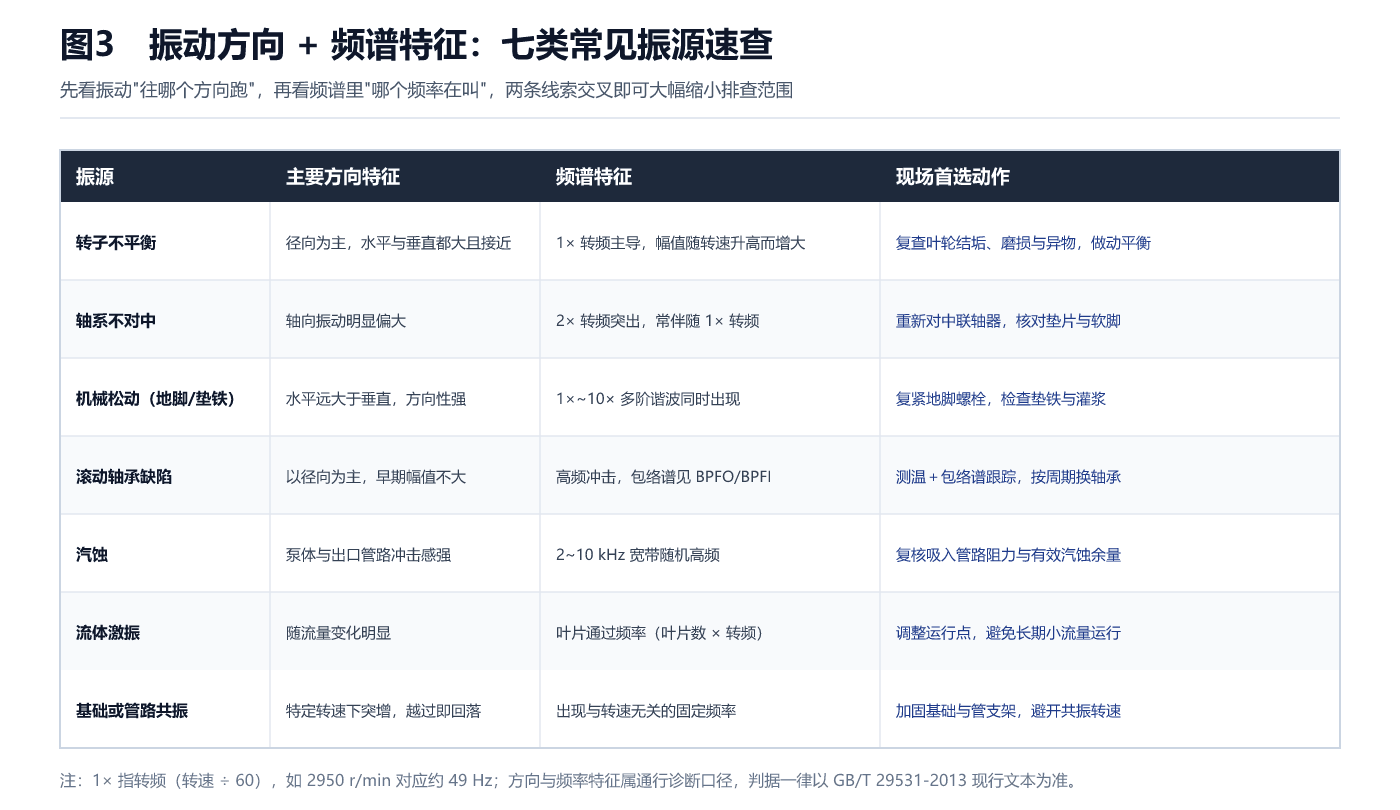Click cell 特定转速下突增，越过即回落

[383, 711]
